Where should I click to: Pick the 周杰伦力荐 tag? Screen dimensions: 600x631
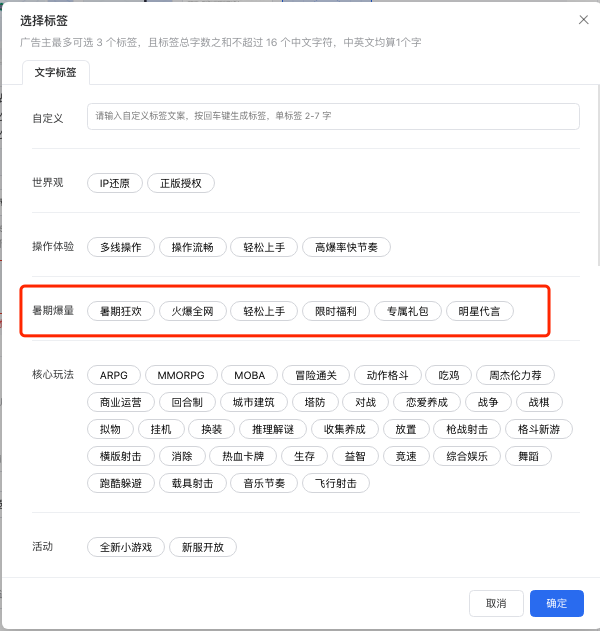[x=515, y=375]
